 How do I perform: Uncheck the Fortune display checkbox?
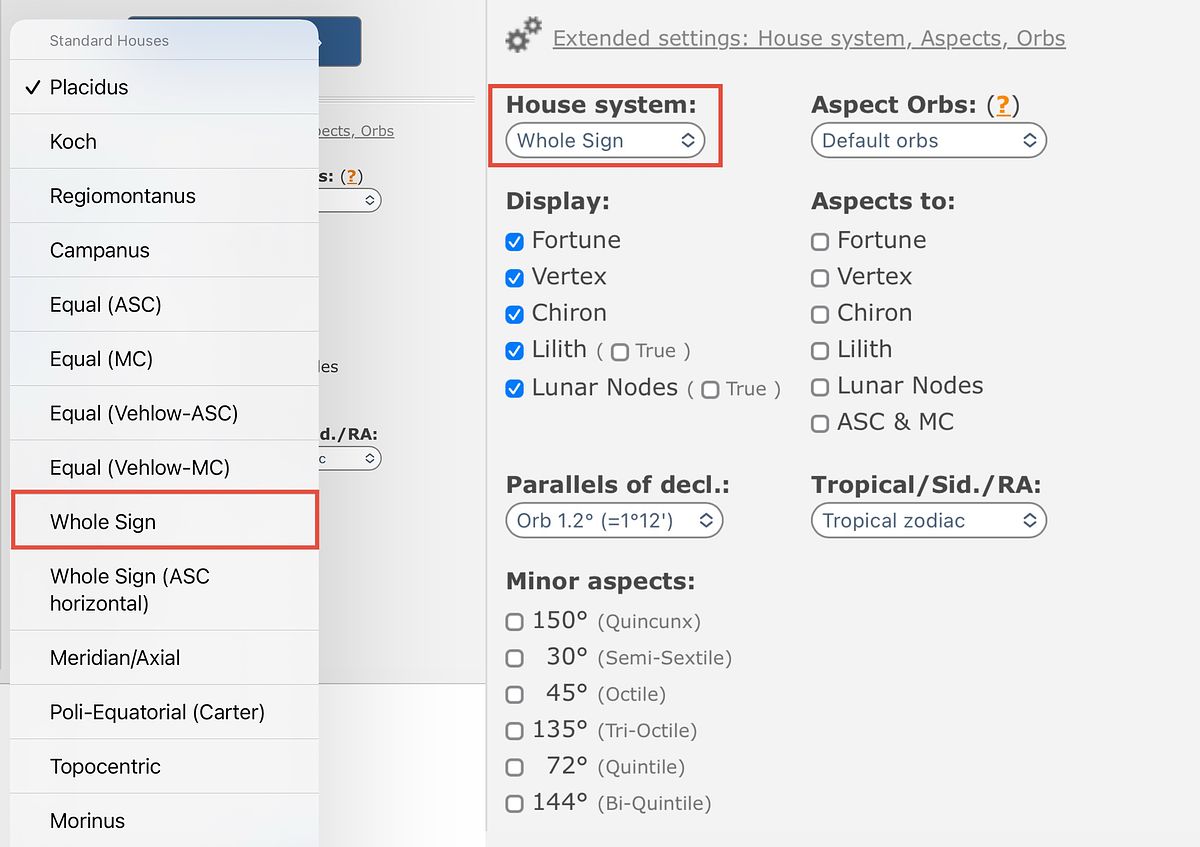tap(515, 241)
